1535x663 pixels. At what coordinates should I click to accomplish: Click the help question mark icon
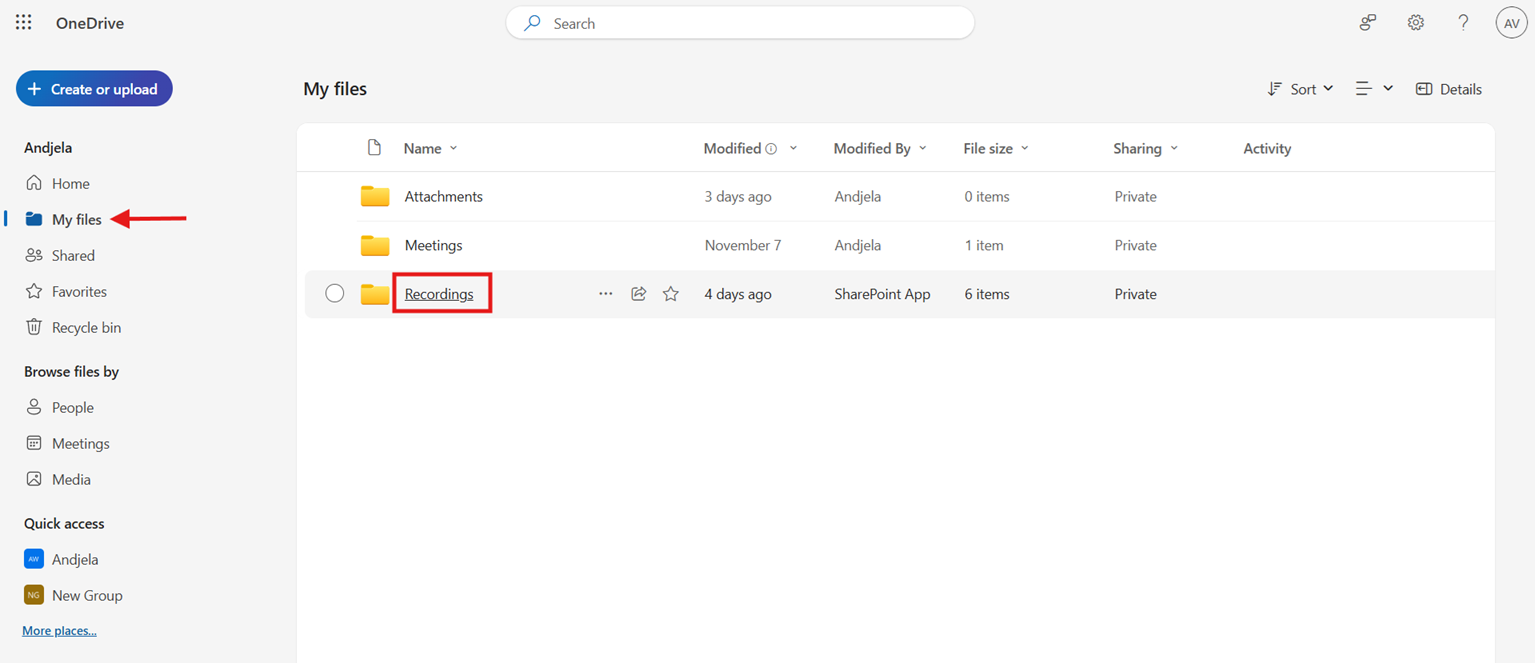[1463, 22]
